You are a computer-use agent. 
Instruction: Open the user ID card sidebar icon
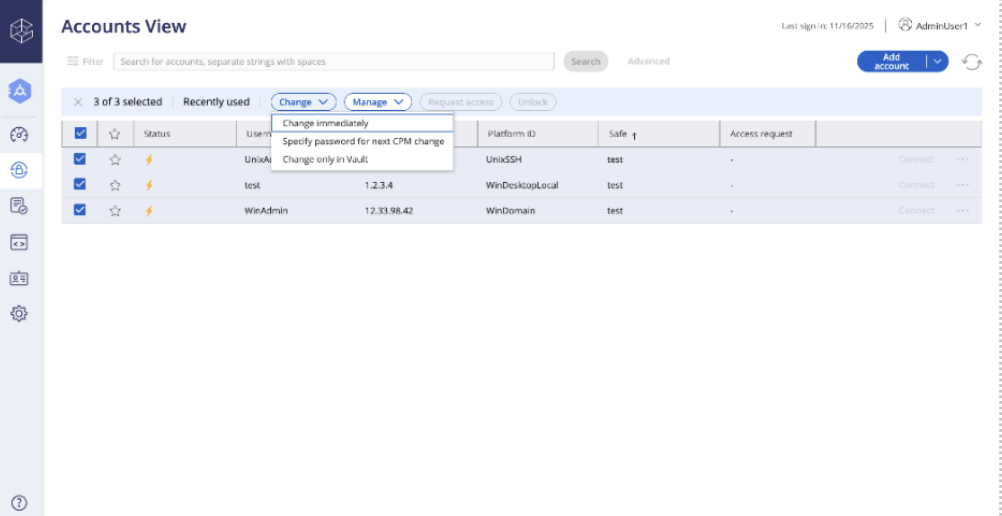[x=19, y=278]
